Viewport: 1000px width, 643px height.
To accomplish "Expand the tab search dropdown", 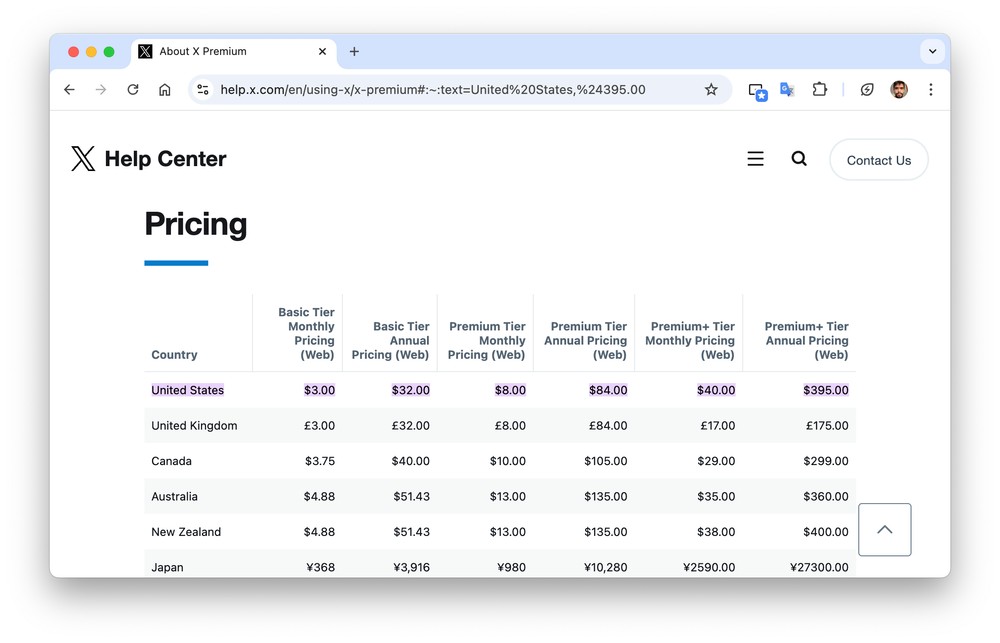I will coord(932,52).
